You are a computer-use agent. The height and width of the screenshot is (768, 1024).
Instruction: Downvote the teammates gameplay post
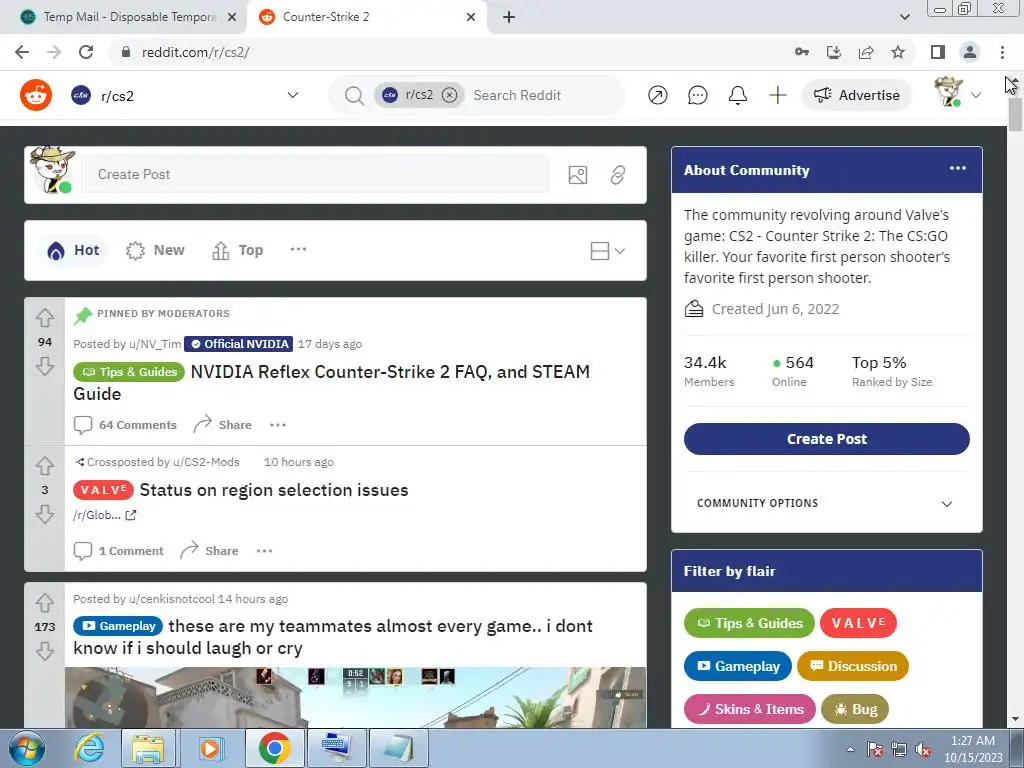[44, 650]
